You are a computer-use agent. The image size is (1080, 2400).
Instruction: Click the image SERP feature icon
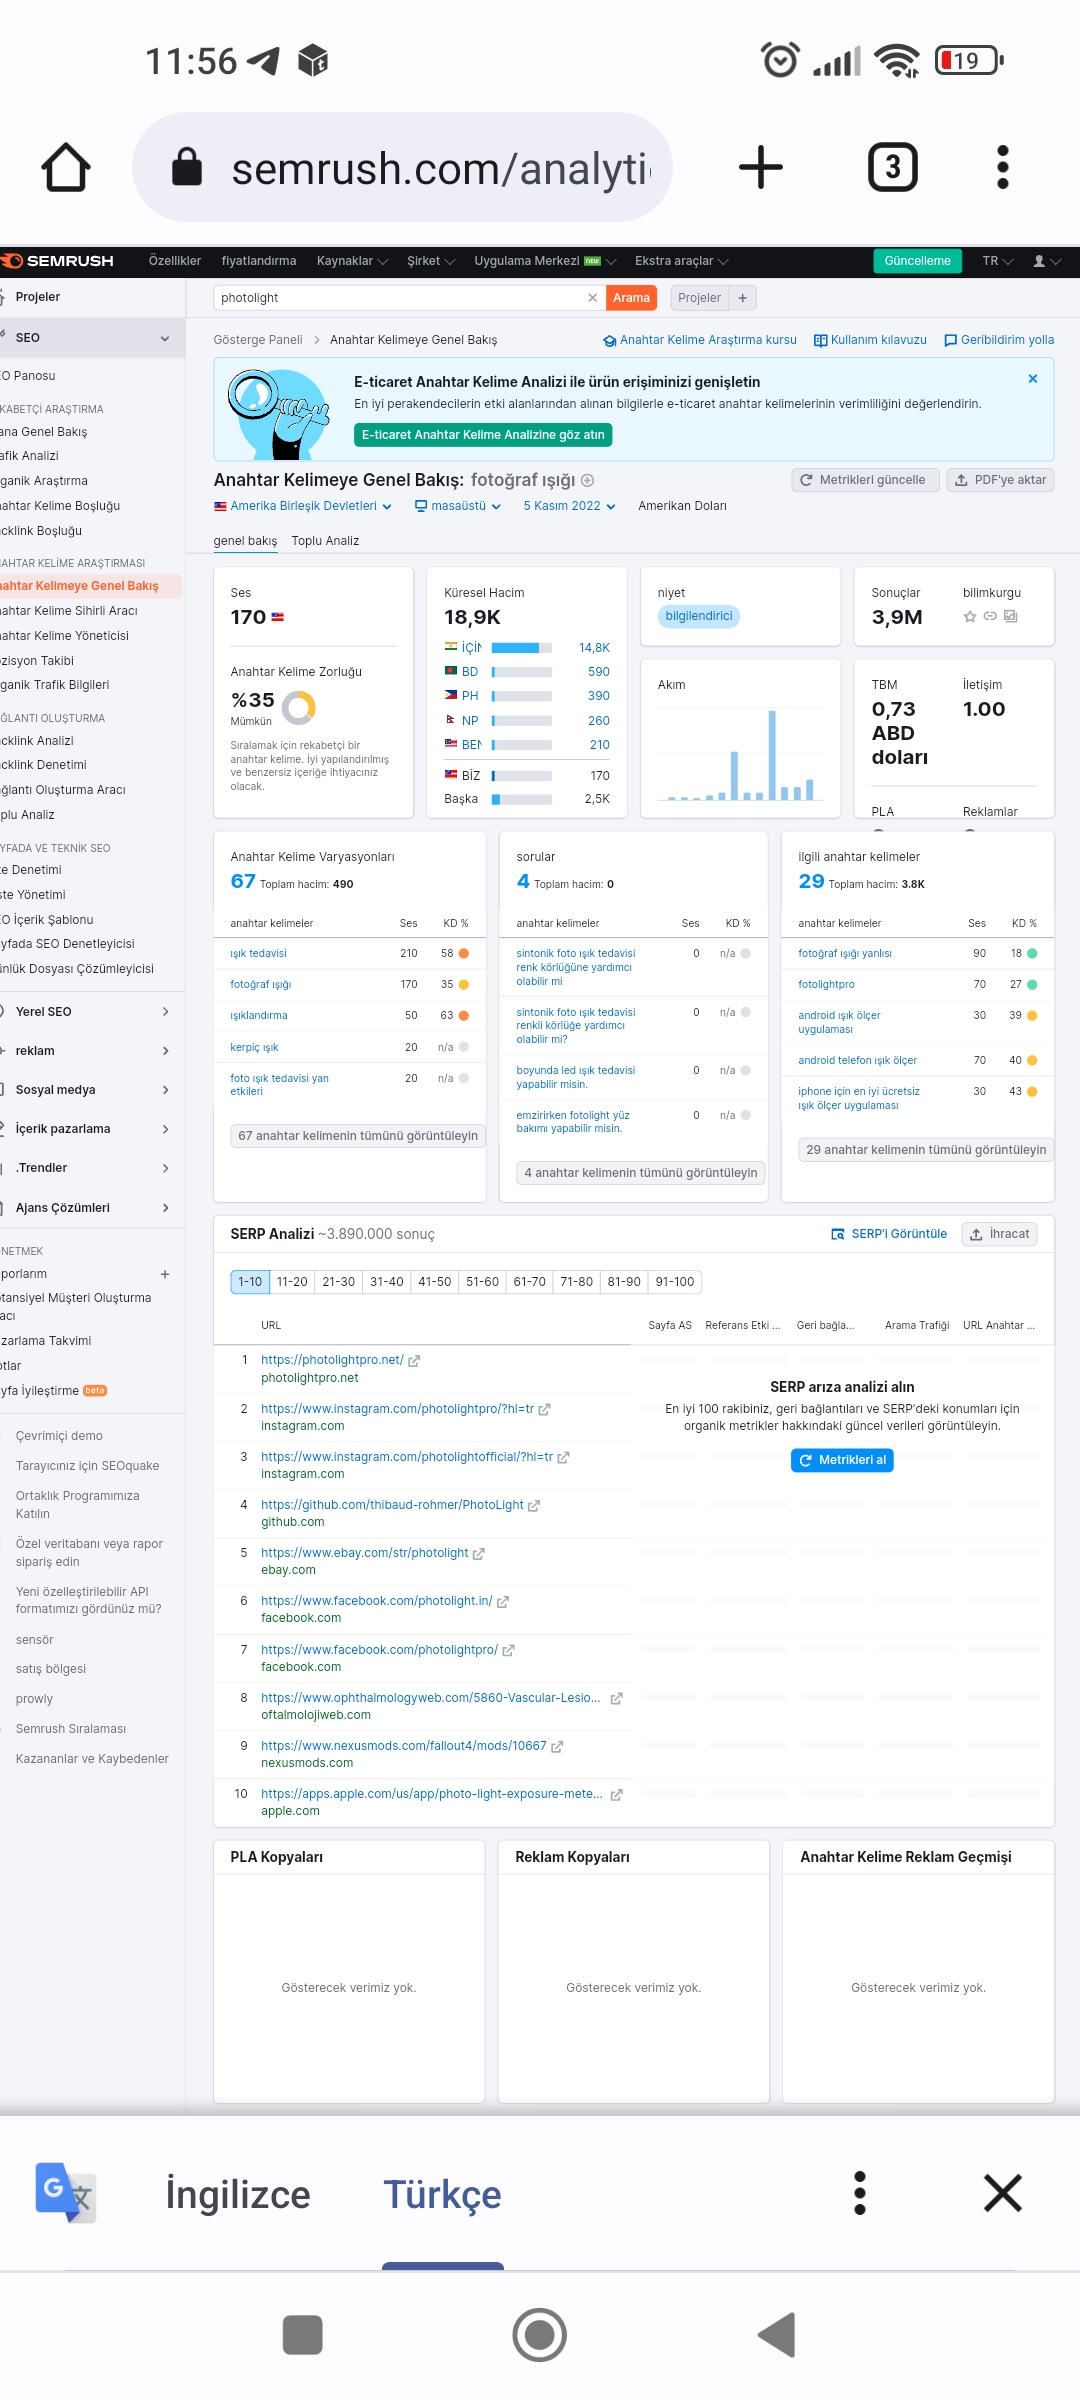(x=1011, y=616)
